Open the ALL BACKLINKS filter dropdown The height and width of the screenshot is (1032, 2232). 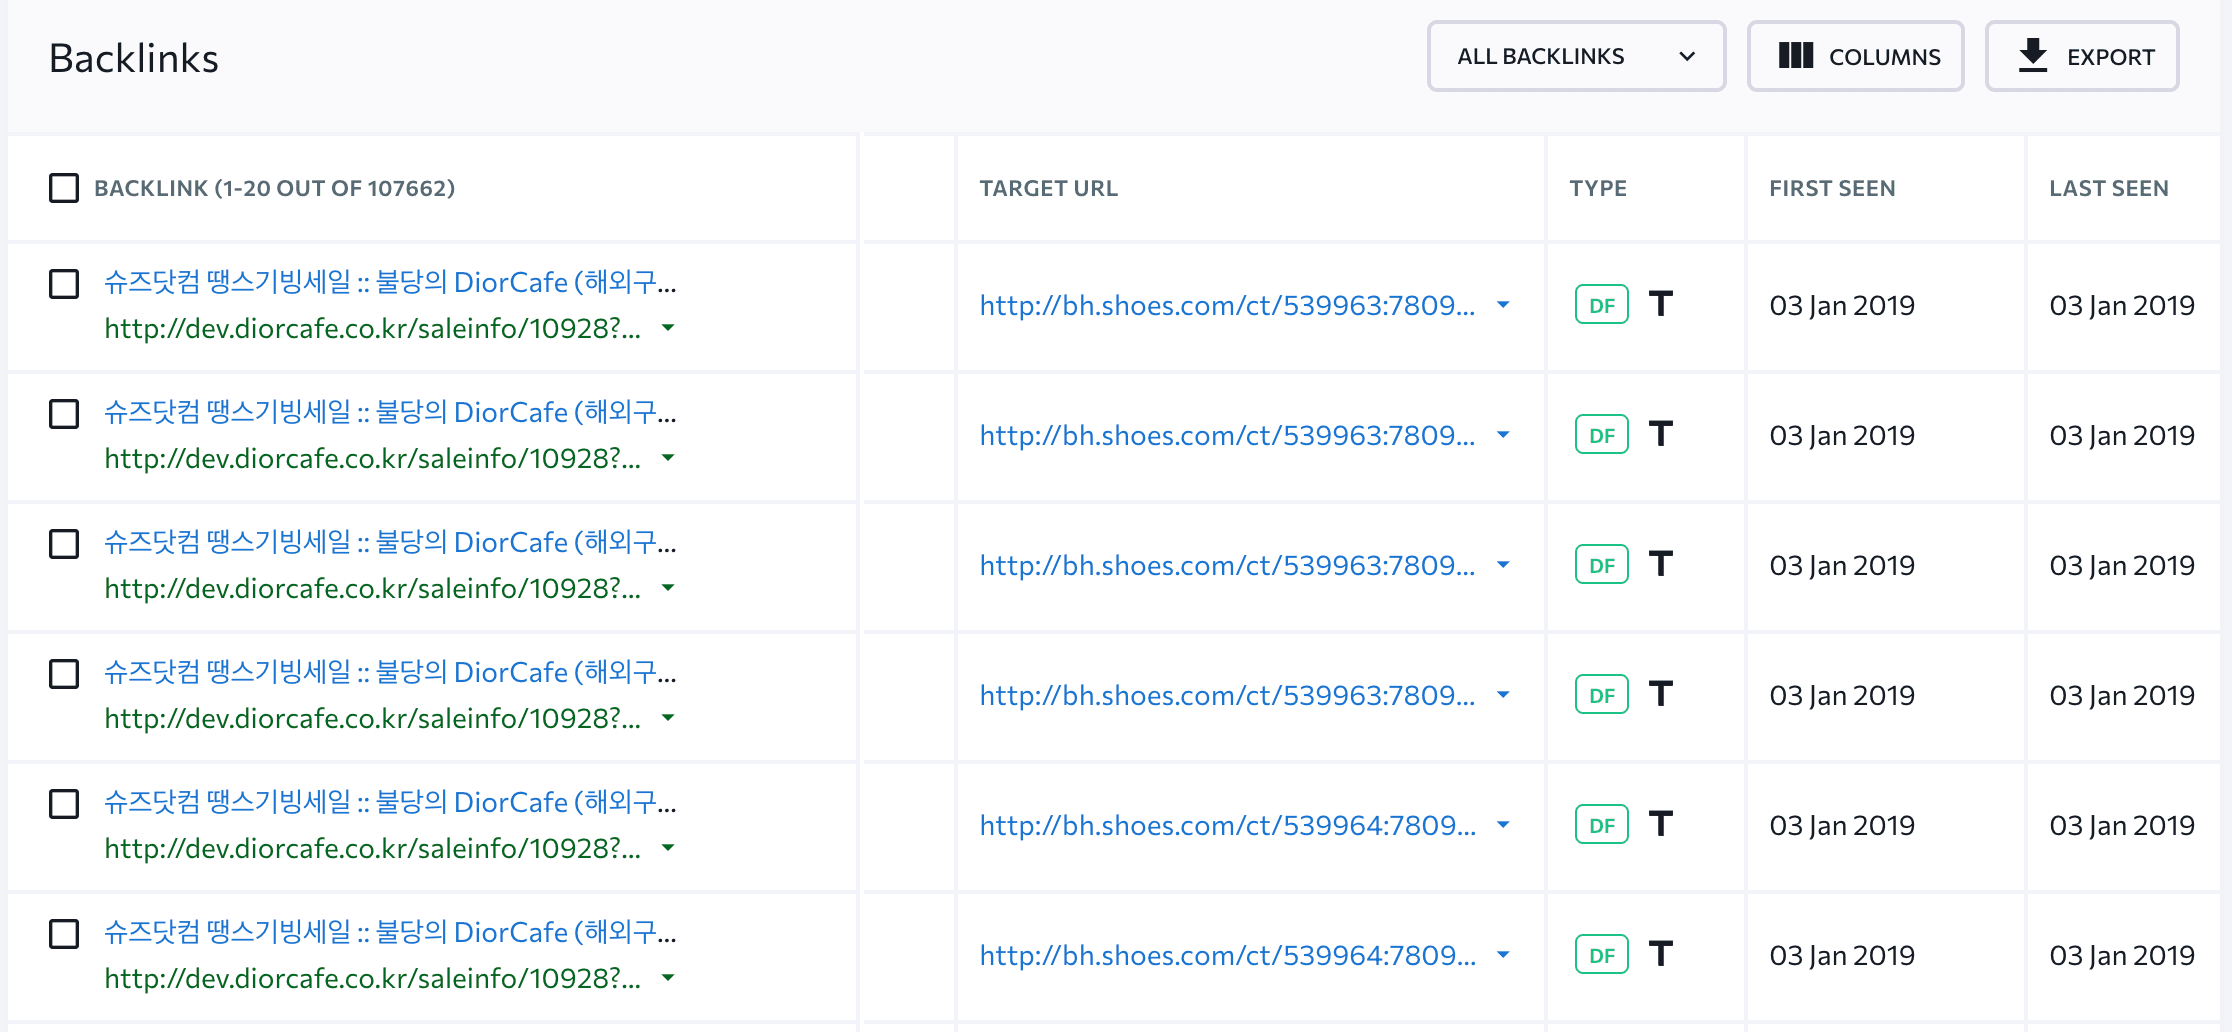click(x=1576, y=56)
